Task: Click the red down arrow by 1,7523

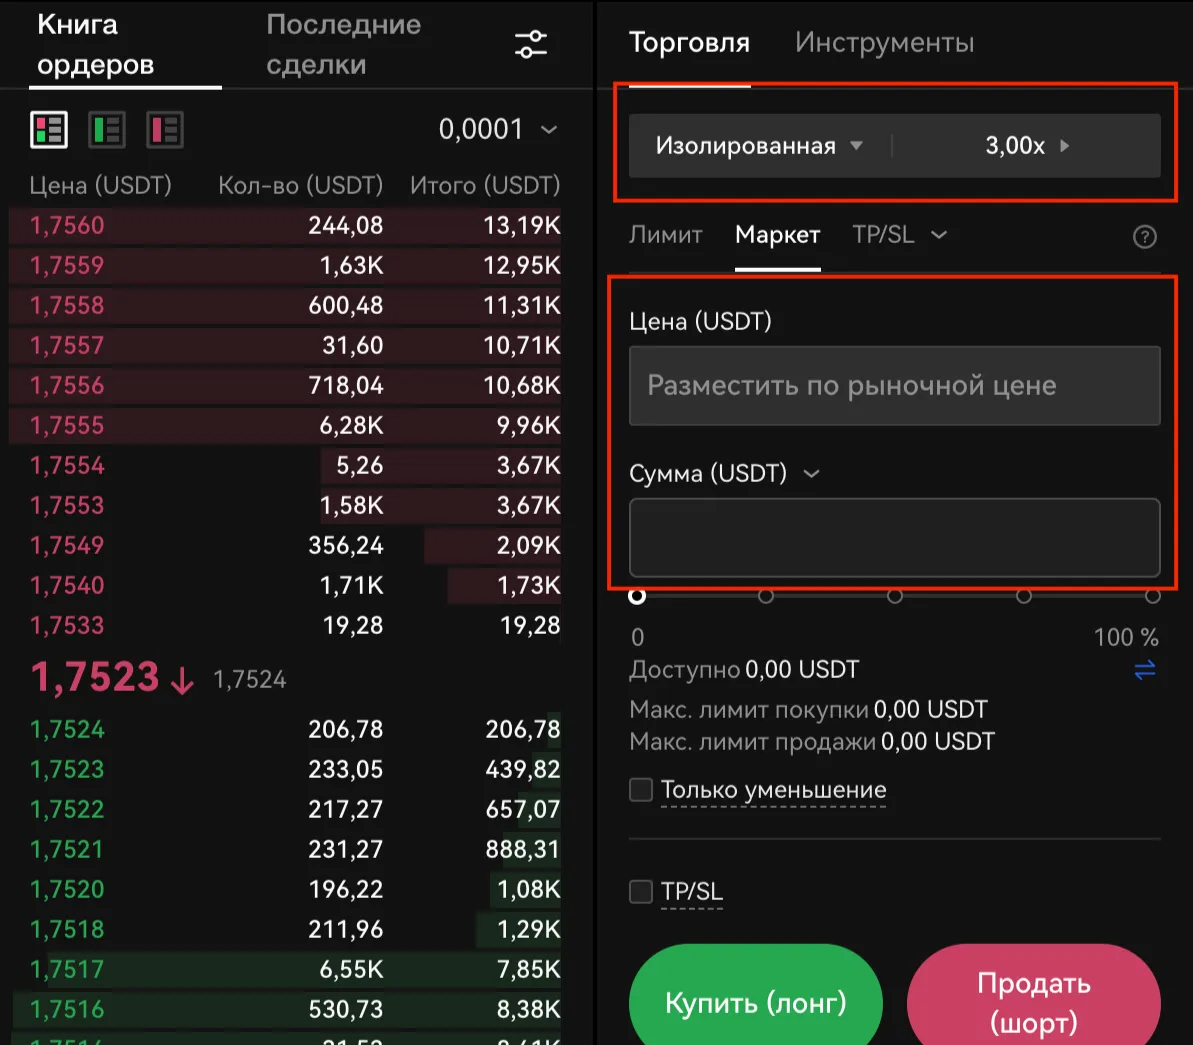Action: (182, 680)
